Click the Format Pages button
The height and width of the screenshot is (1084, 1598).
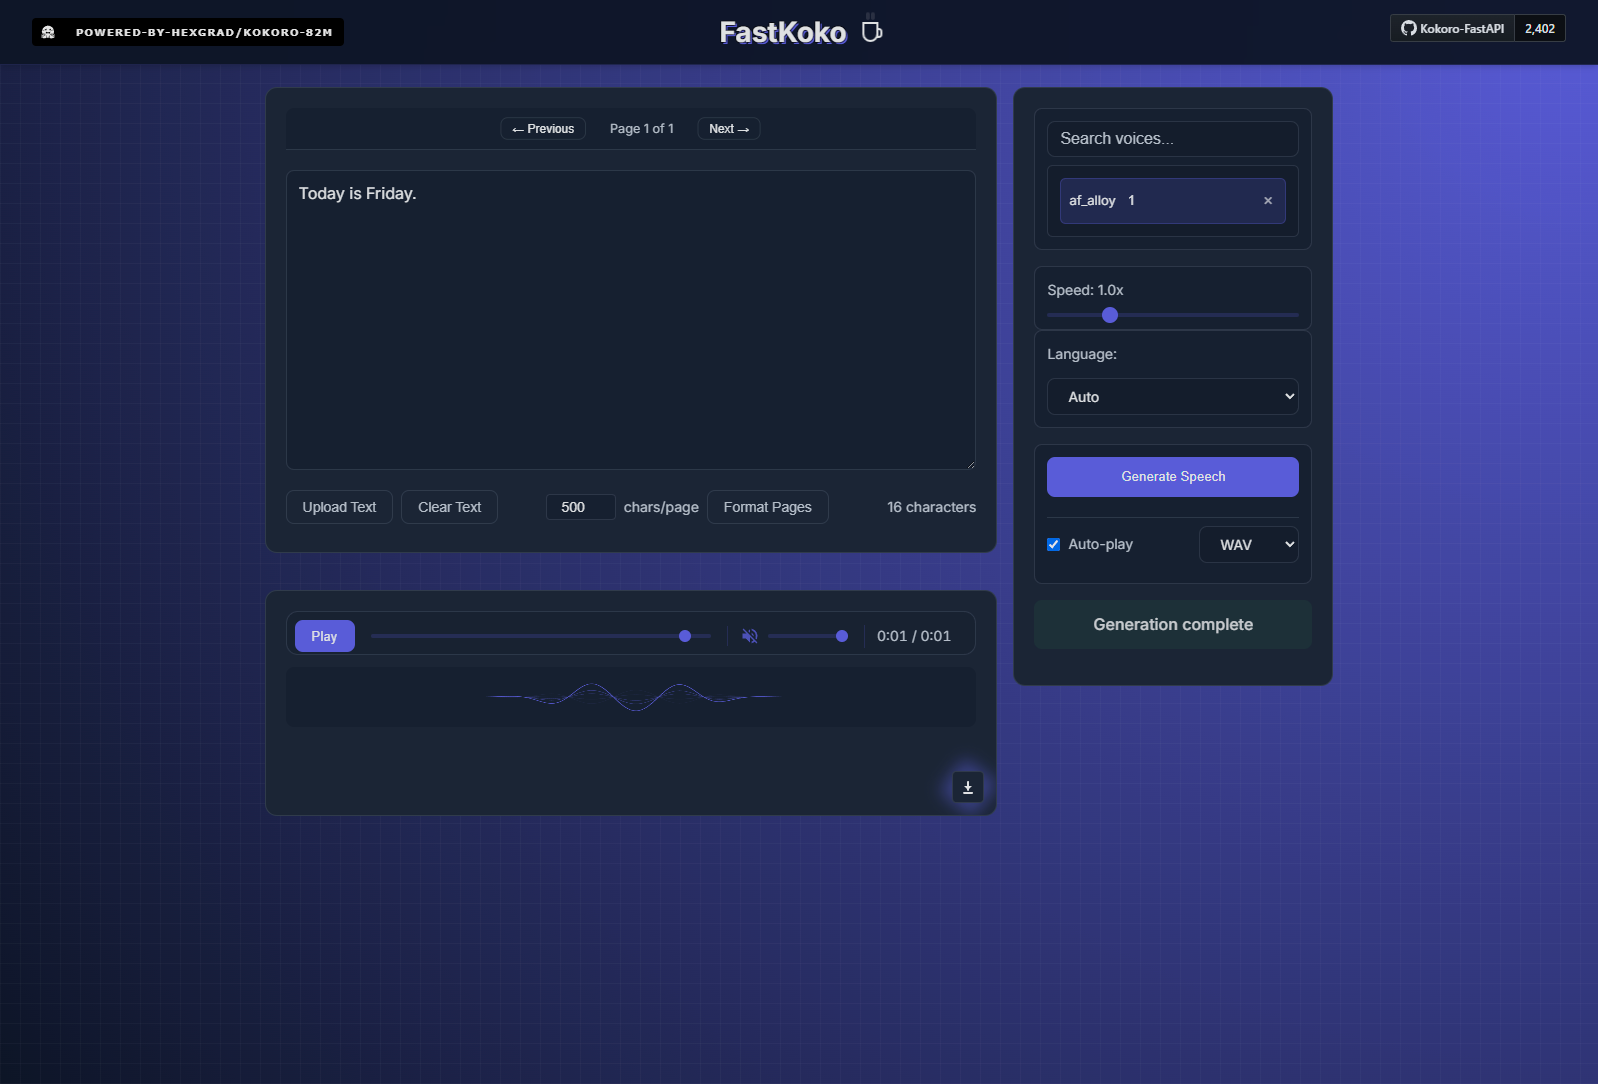click(767, 507)
